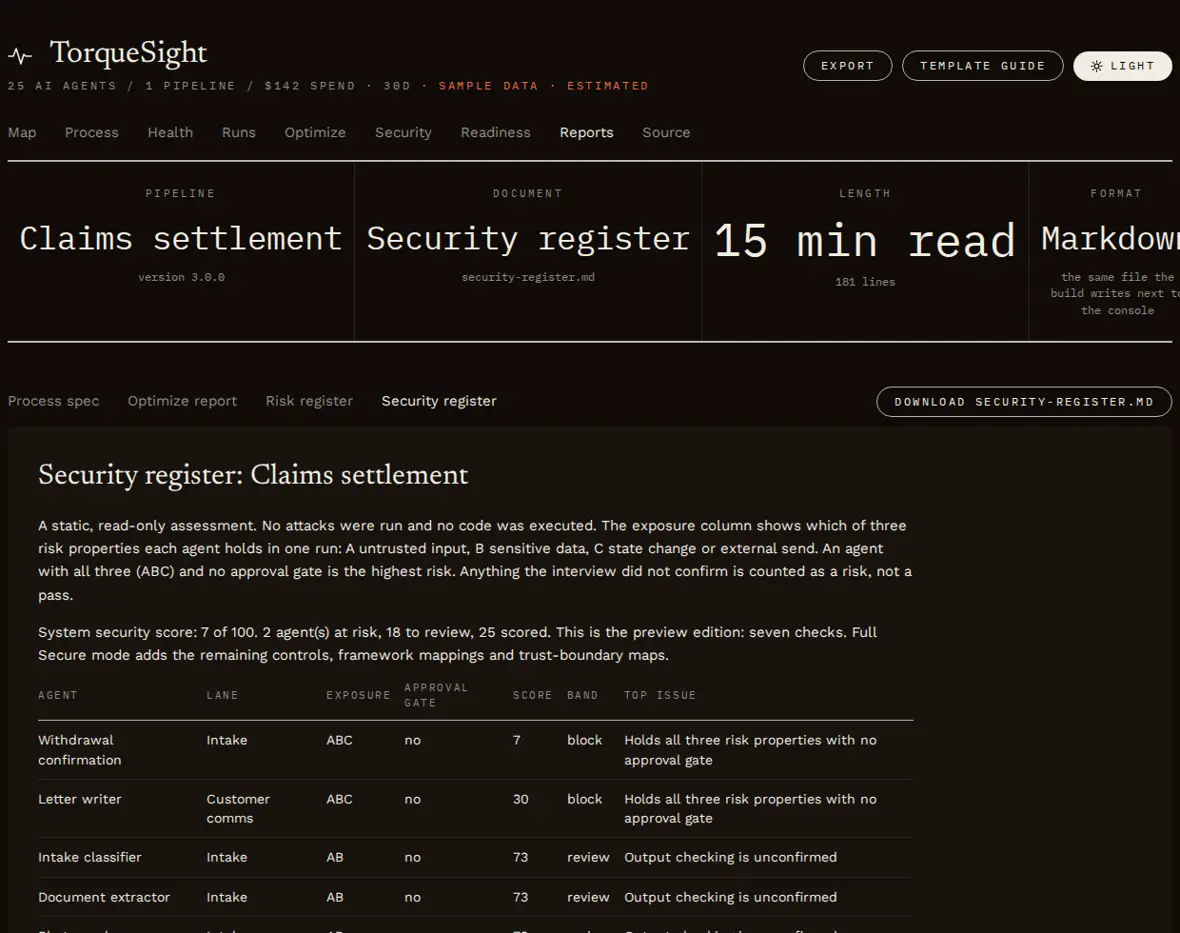
Task: Click score 73 in Document extractor row
Action: (x=521, y=897)
